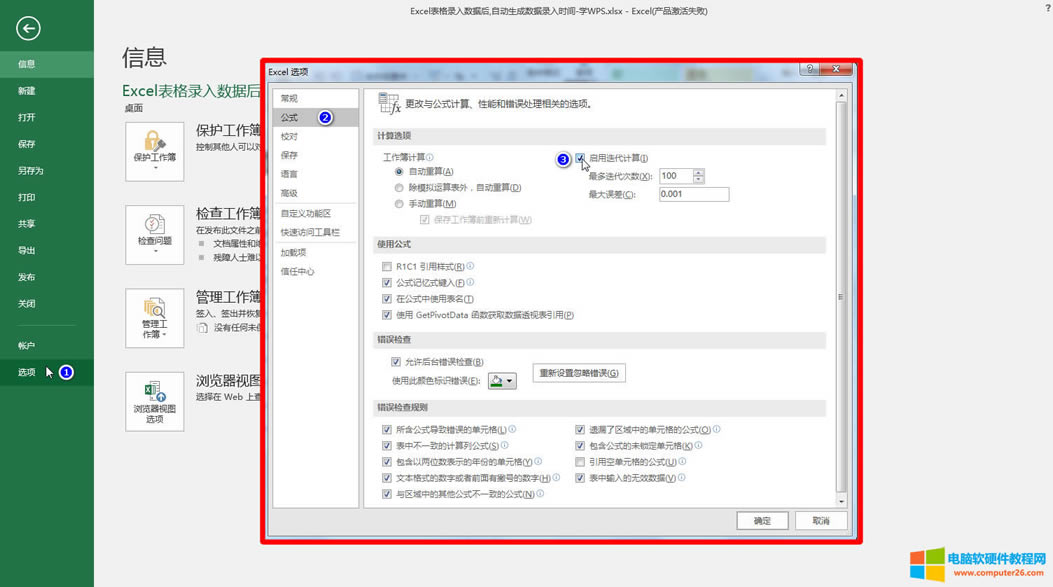Switch to the 校对 category in Excel Options

point(290,138)
